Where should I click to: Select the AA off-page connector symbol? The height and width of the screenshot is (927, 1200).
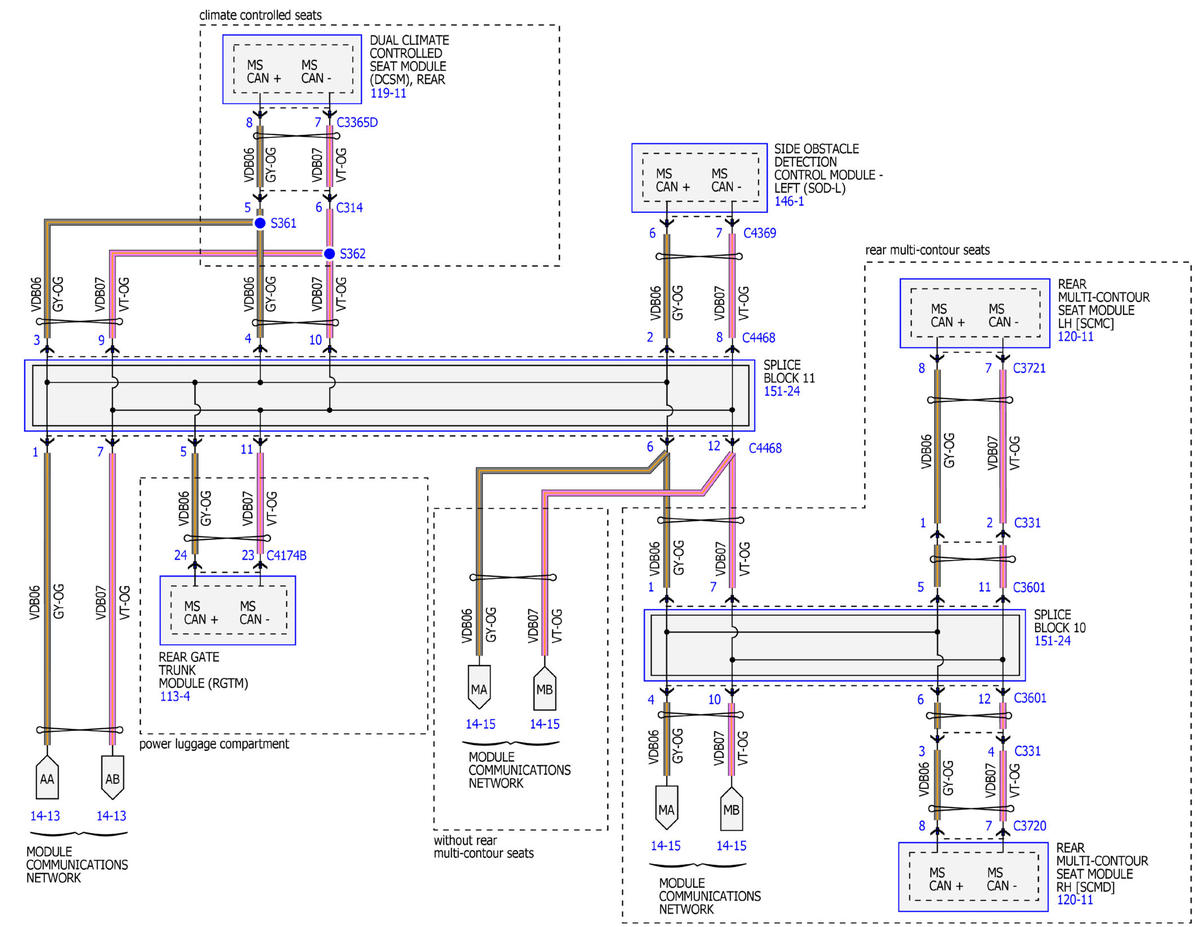[46, 778]
